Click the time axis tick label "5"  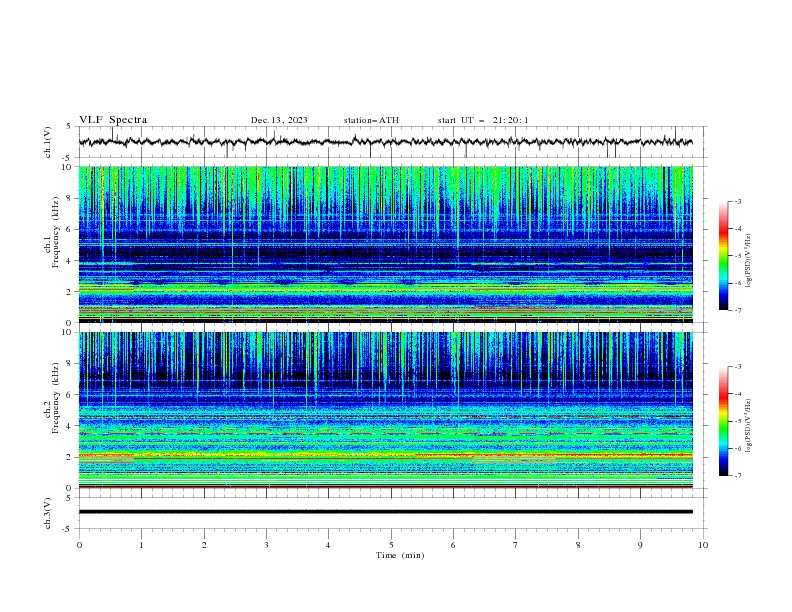(x=391, y=545)
